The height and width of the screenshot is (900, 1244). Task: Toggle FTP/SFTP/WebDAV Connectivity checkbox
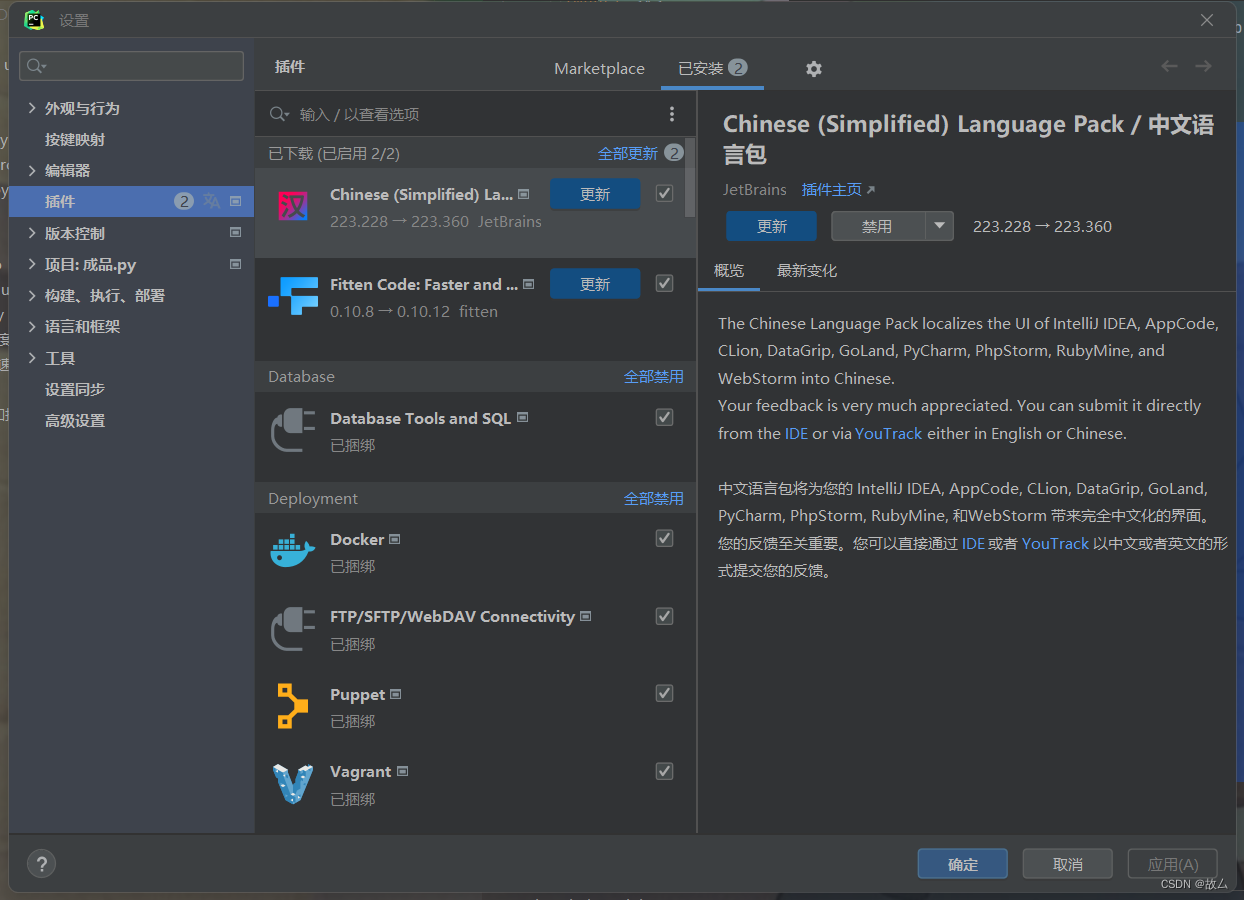[664, 616]
